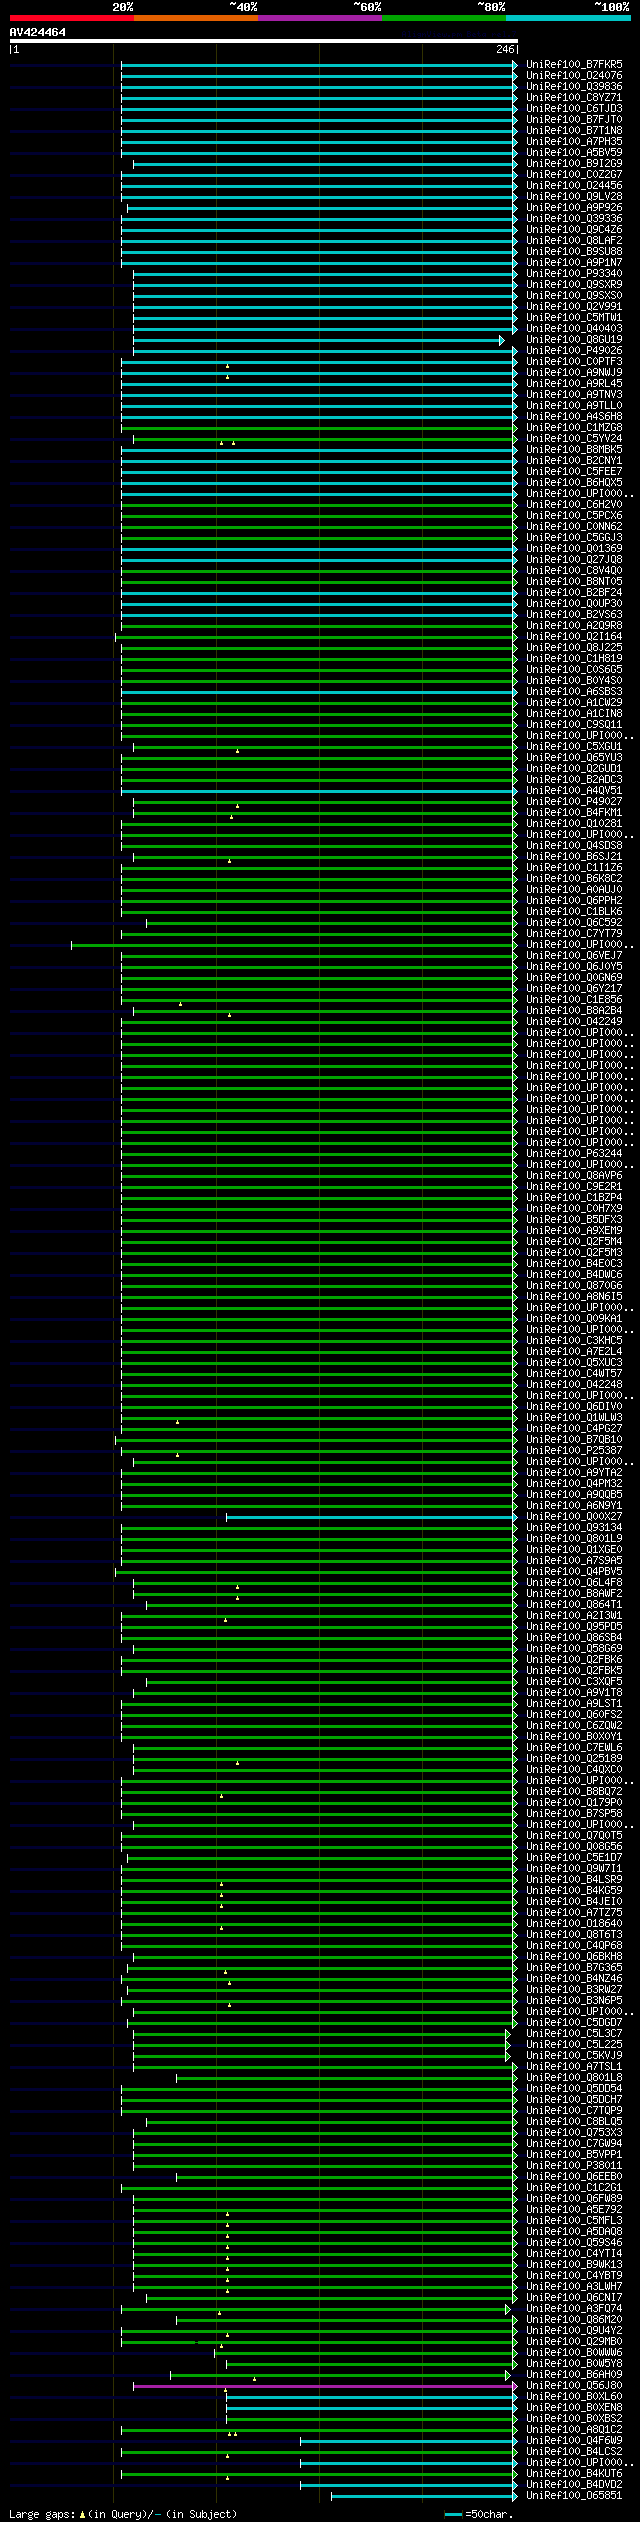Select UniRef100_B0XL60 subject label

click(x=574, y=2397)
